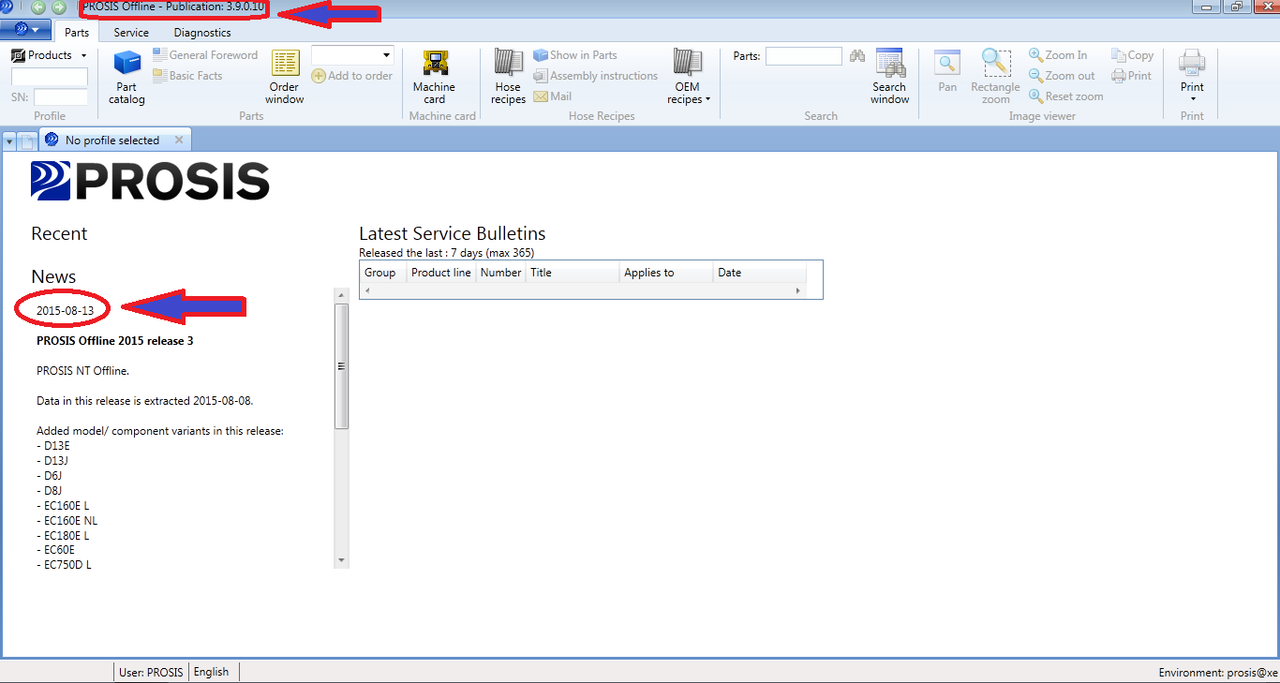This screenshot has width=1280, height=683.
Task: Open the Machine card
Action: click(x=434, y=77)
